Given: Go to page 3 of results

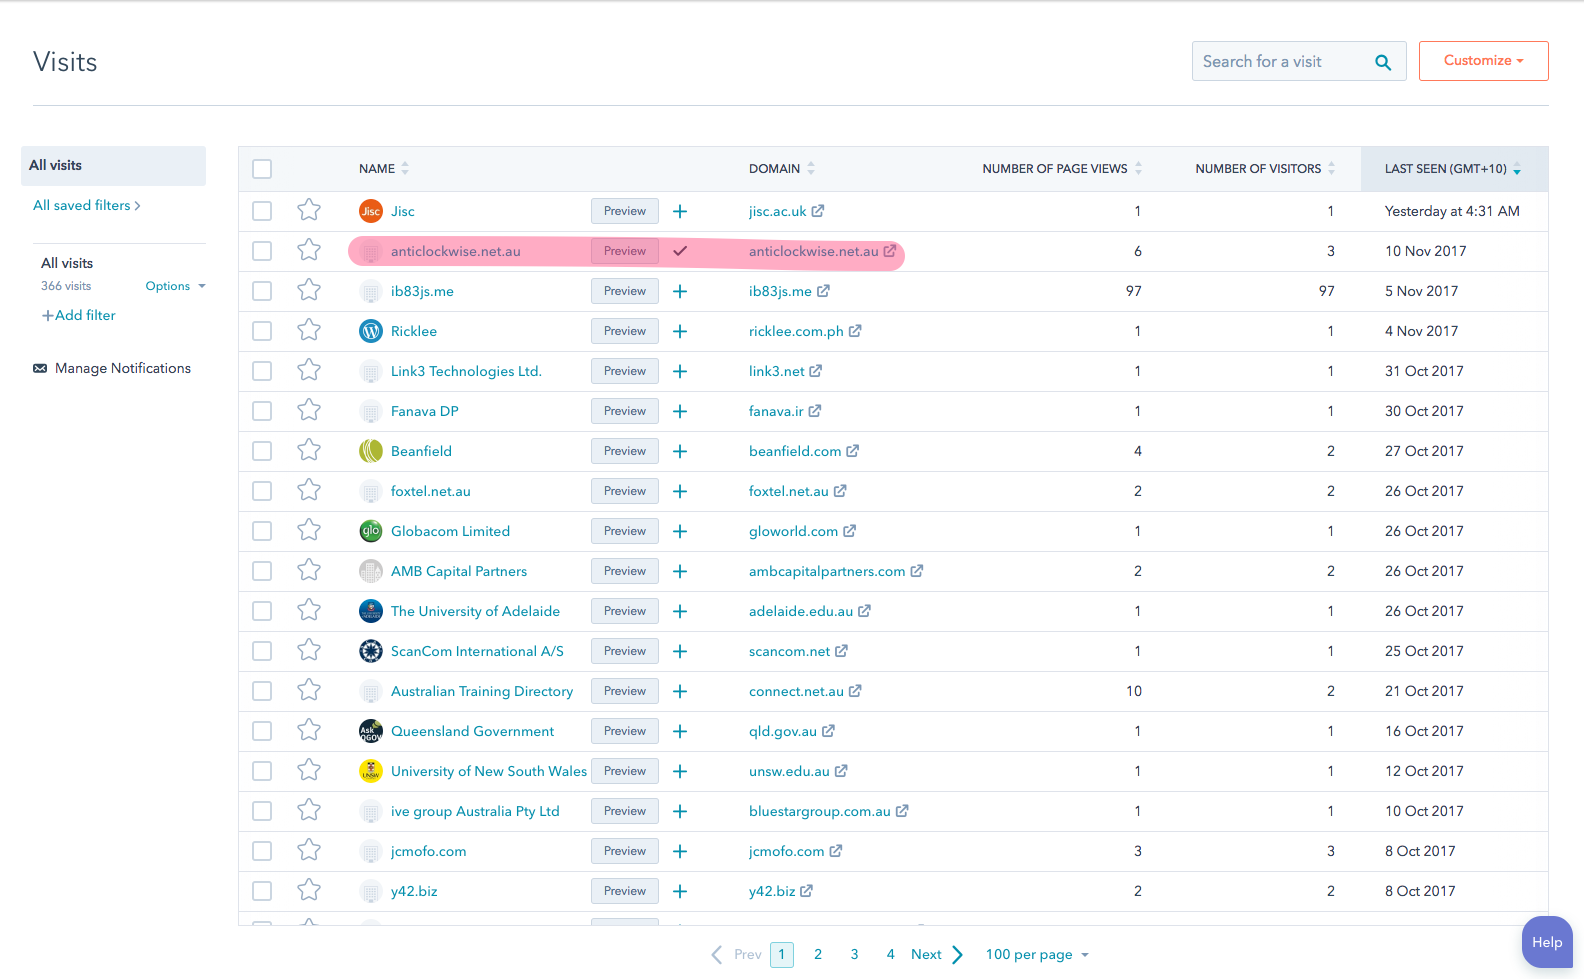Looking at the screenshot, I should [854, 954].
